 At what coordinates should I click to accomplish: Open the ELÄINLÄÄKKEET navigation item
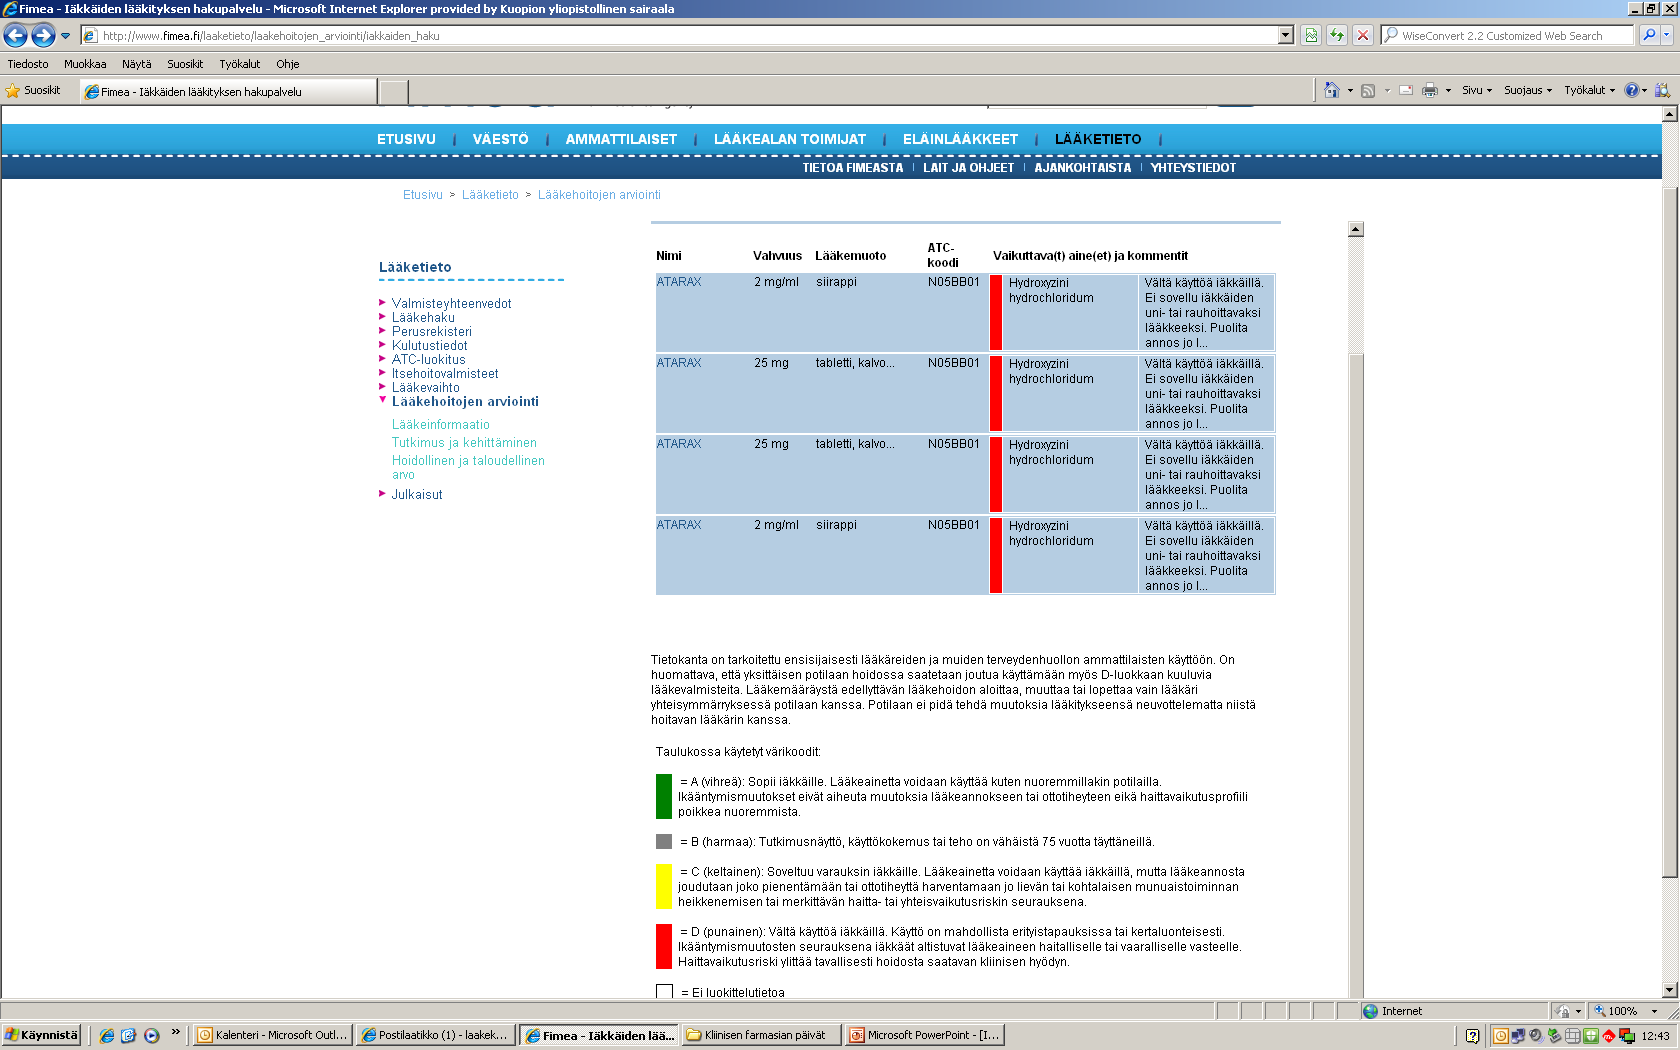(x=960, y=139)
